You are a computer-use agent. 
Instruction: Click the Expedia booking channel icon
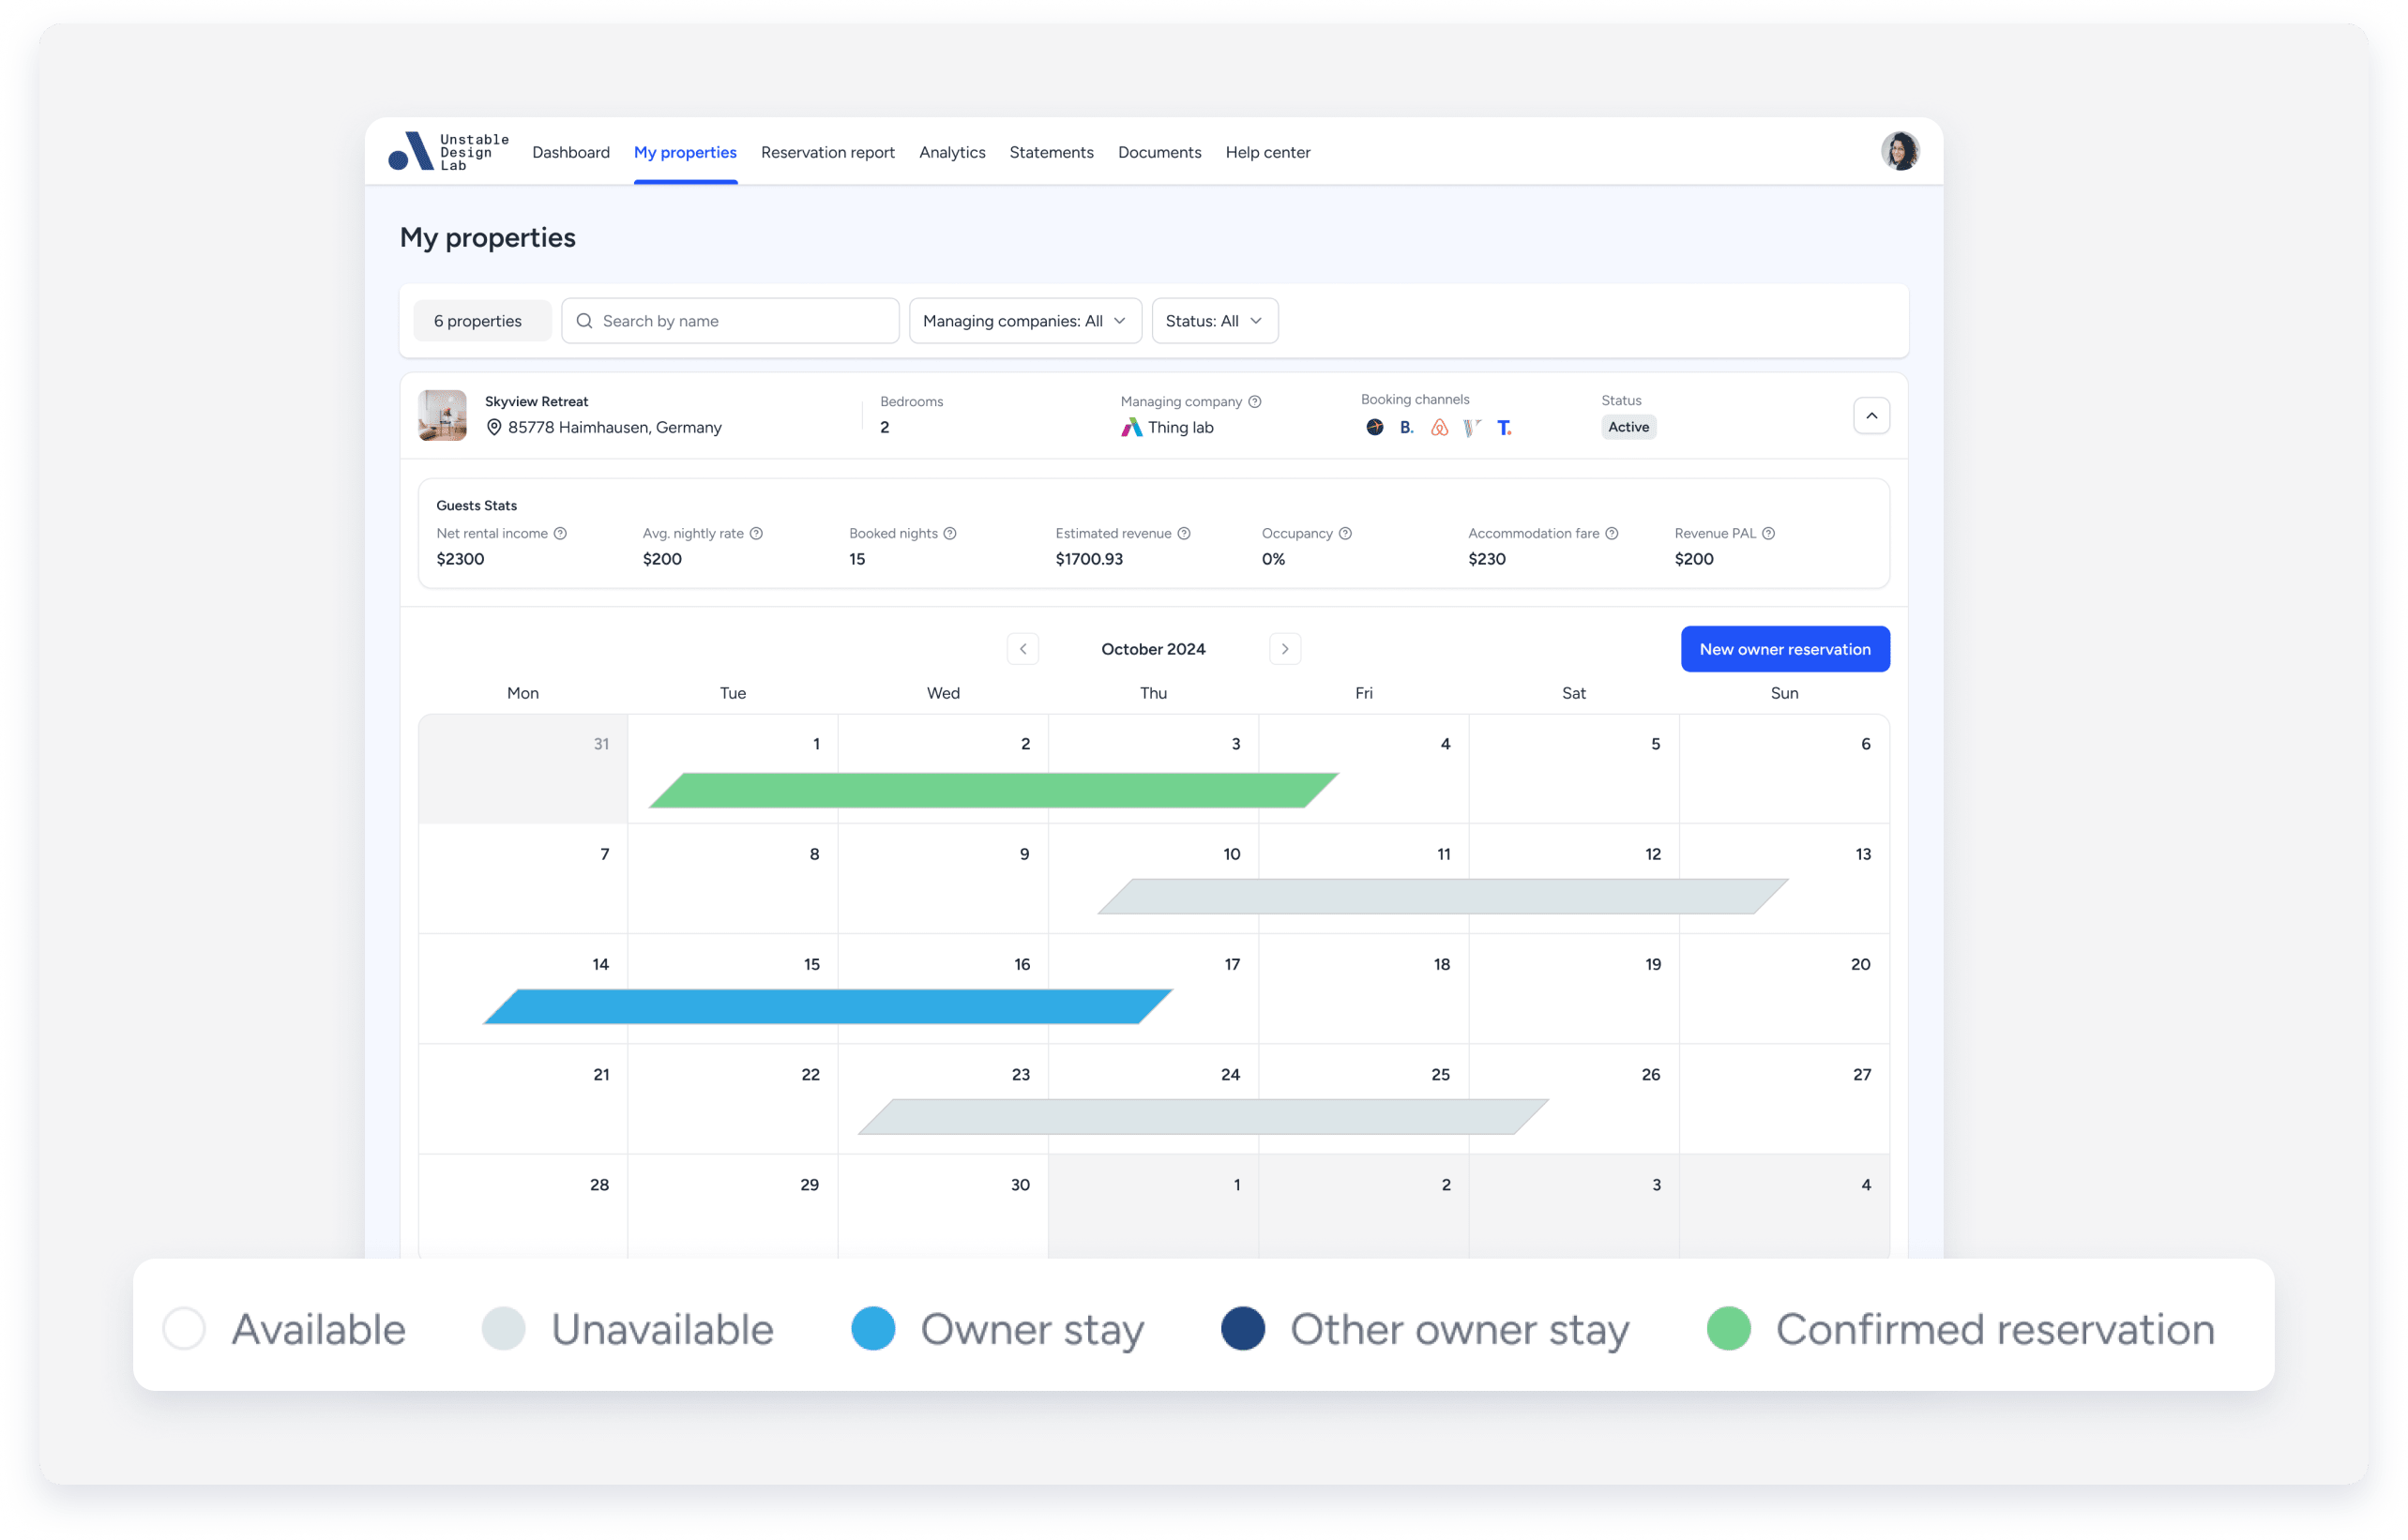tap(1375, 427)
